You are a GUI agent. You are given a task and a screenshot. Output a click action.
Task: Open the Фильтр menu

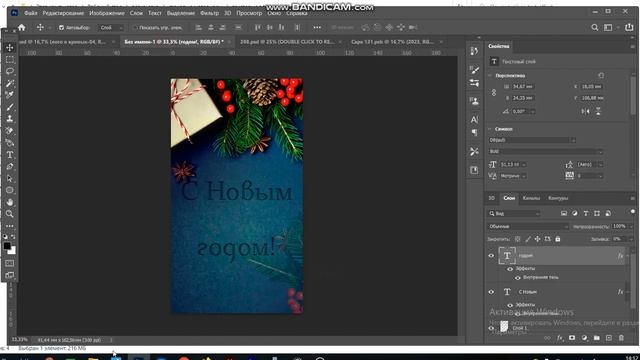[x=209, y=13]
